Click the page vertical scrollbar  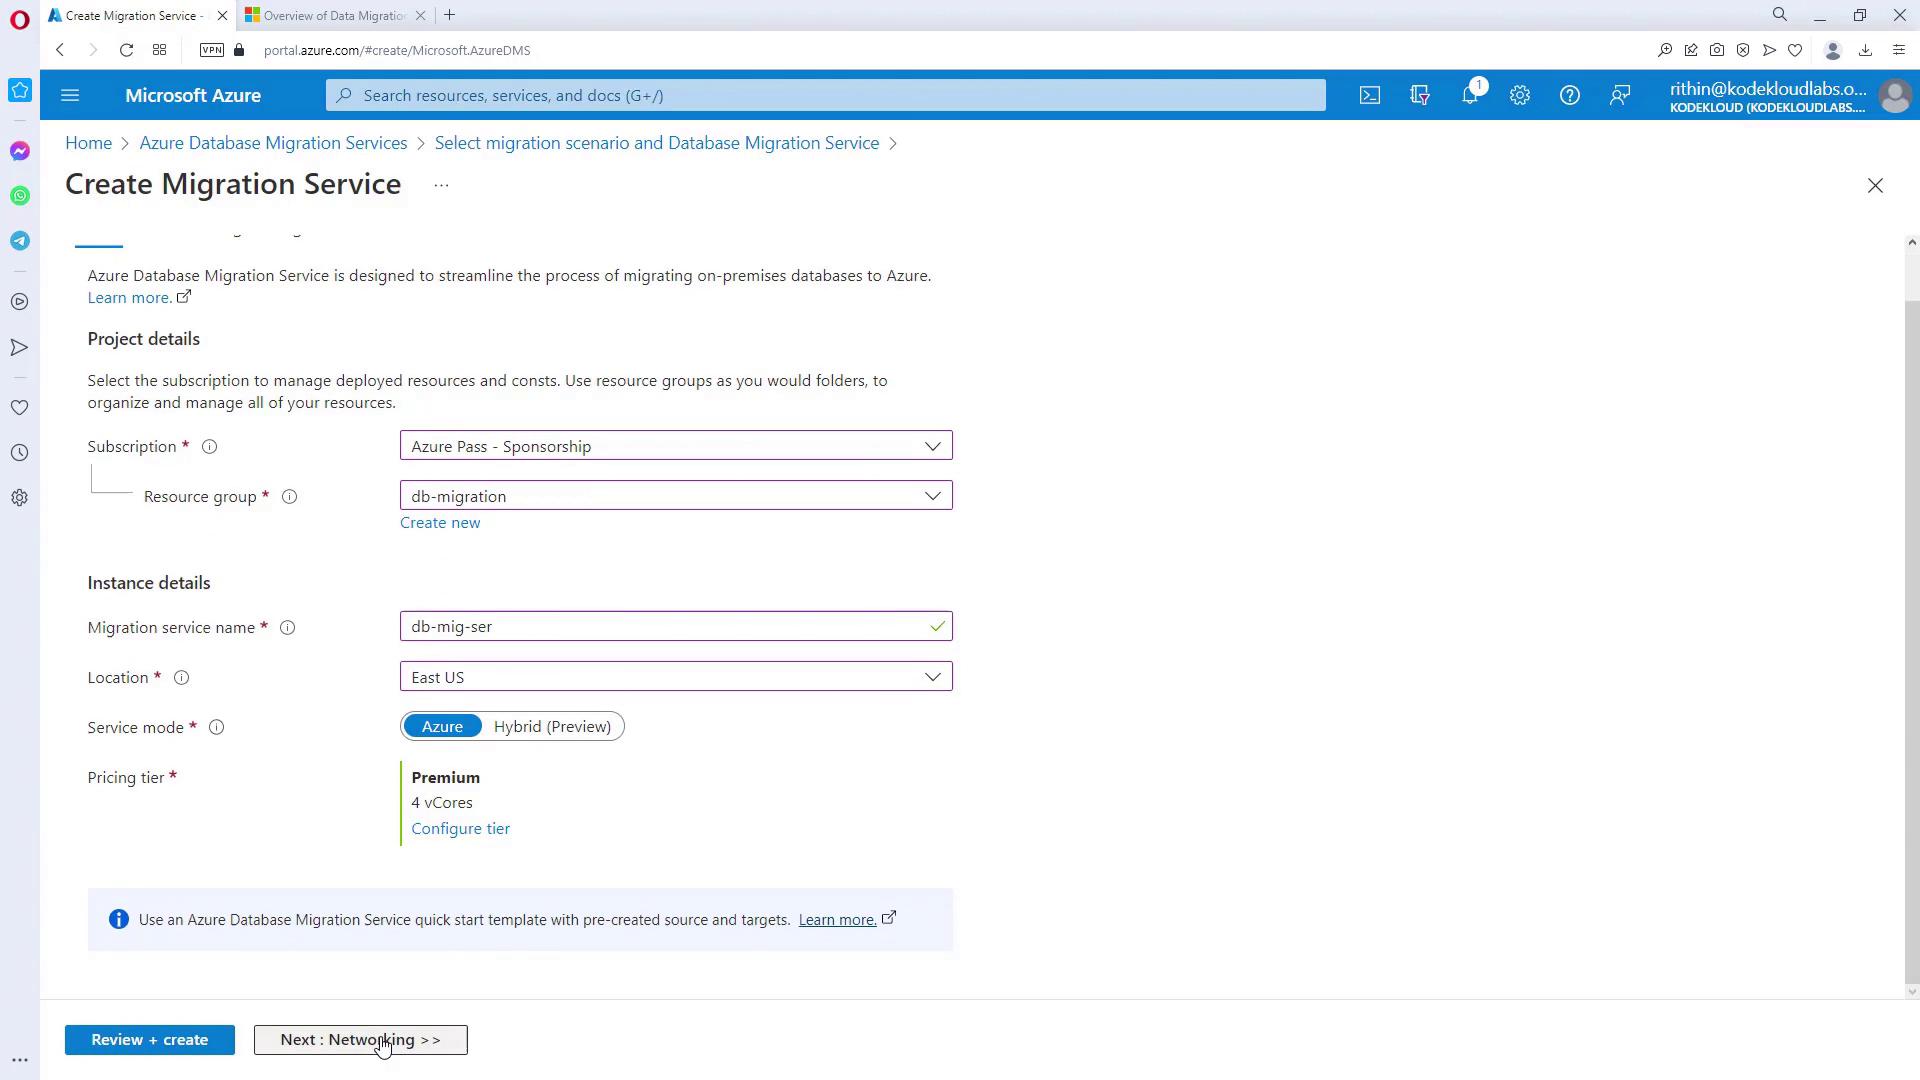[1911, 640]
